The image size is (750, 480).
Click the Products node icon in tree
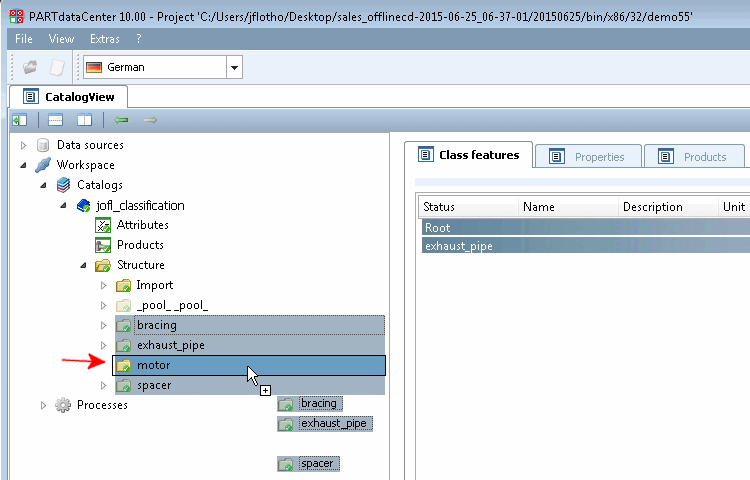pos(103,245)
